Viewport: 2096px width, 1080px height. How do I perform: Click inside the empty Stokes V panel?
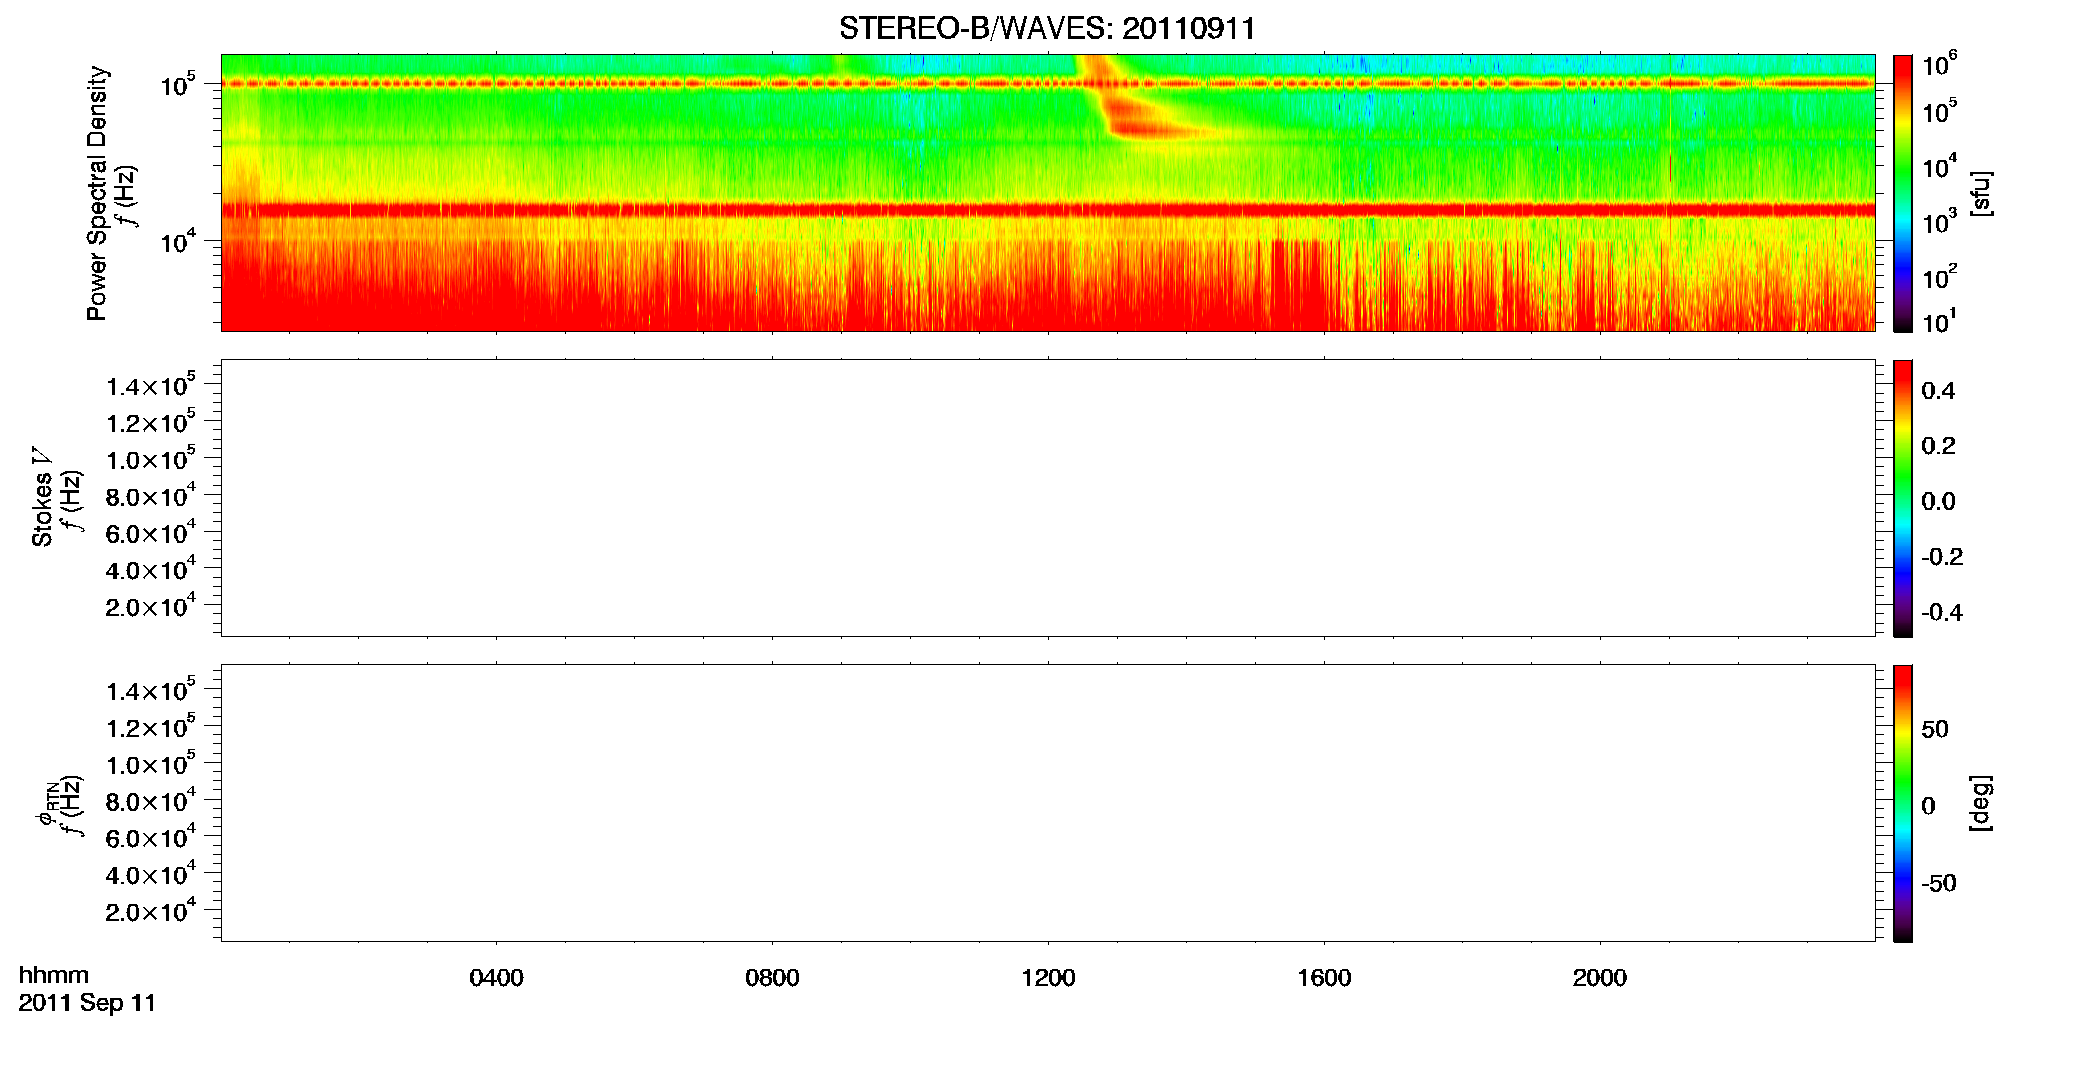[x=1047, y=498]
